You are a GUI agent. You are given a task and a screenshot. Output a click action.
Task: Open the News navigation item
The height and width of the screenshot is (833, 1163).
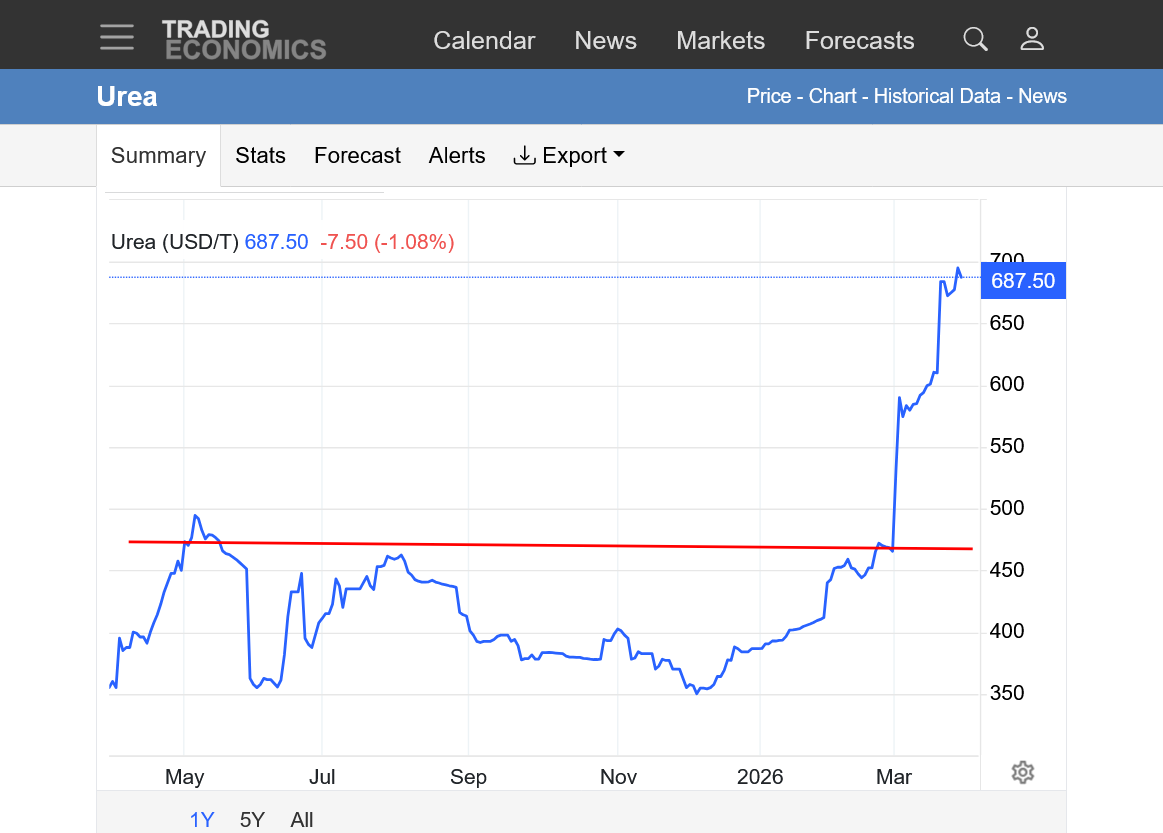(x=605, y=40)
